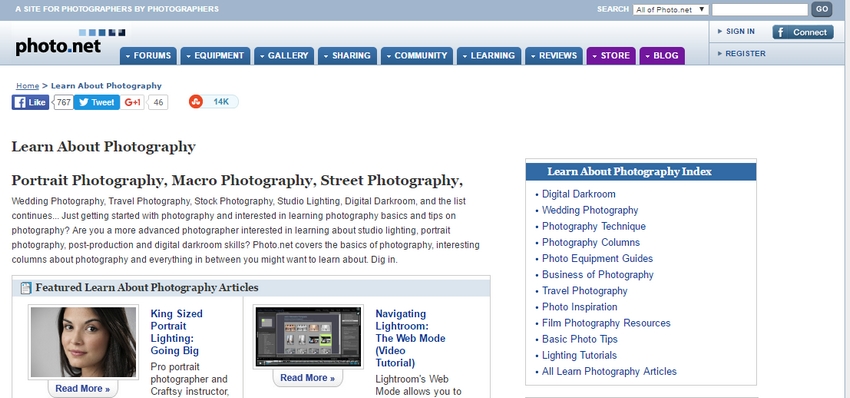This screenshot has height=398, width=850.
Task: Expand the Forums navigation menu
Action: pyautogui.click(x=147, y=55)
